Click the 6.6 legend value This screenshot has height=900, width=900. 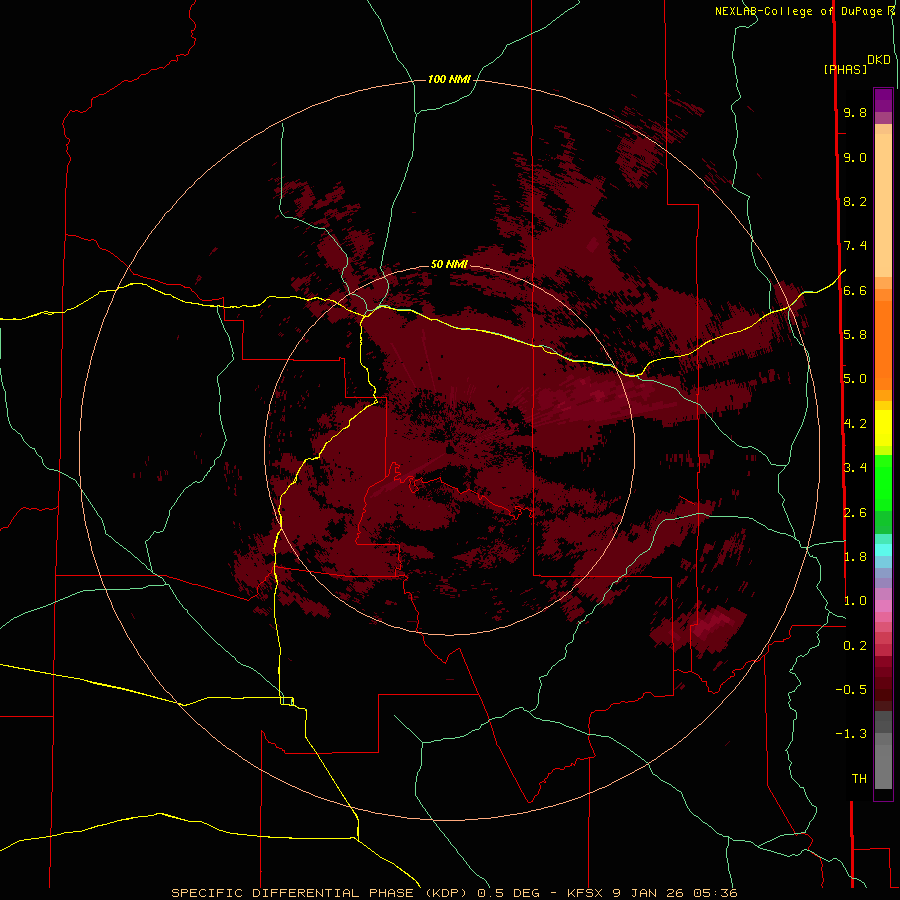(x=855, y=290)
